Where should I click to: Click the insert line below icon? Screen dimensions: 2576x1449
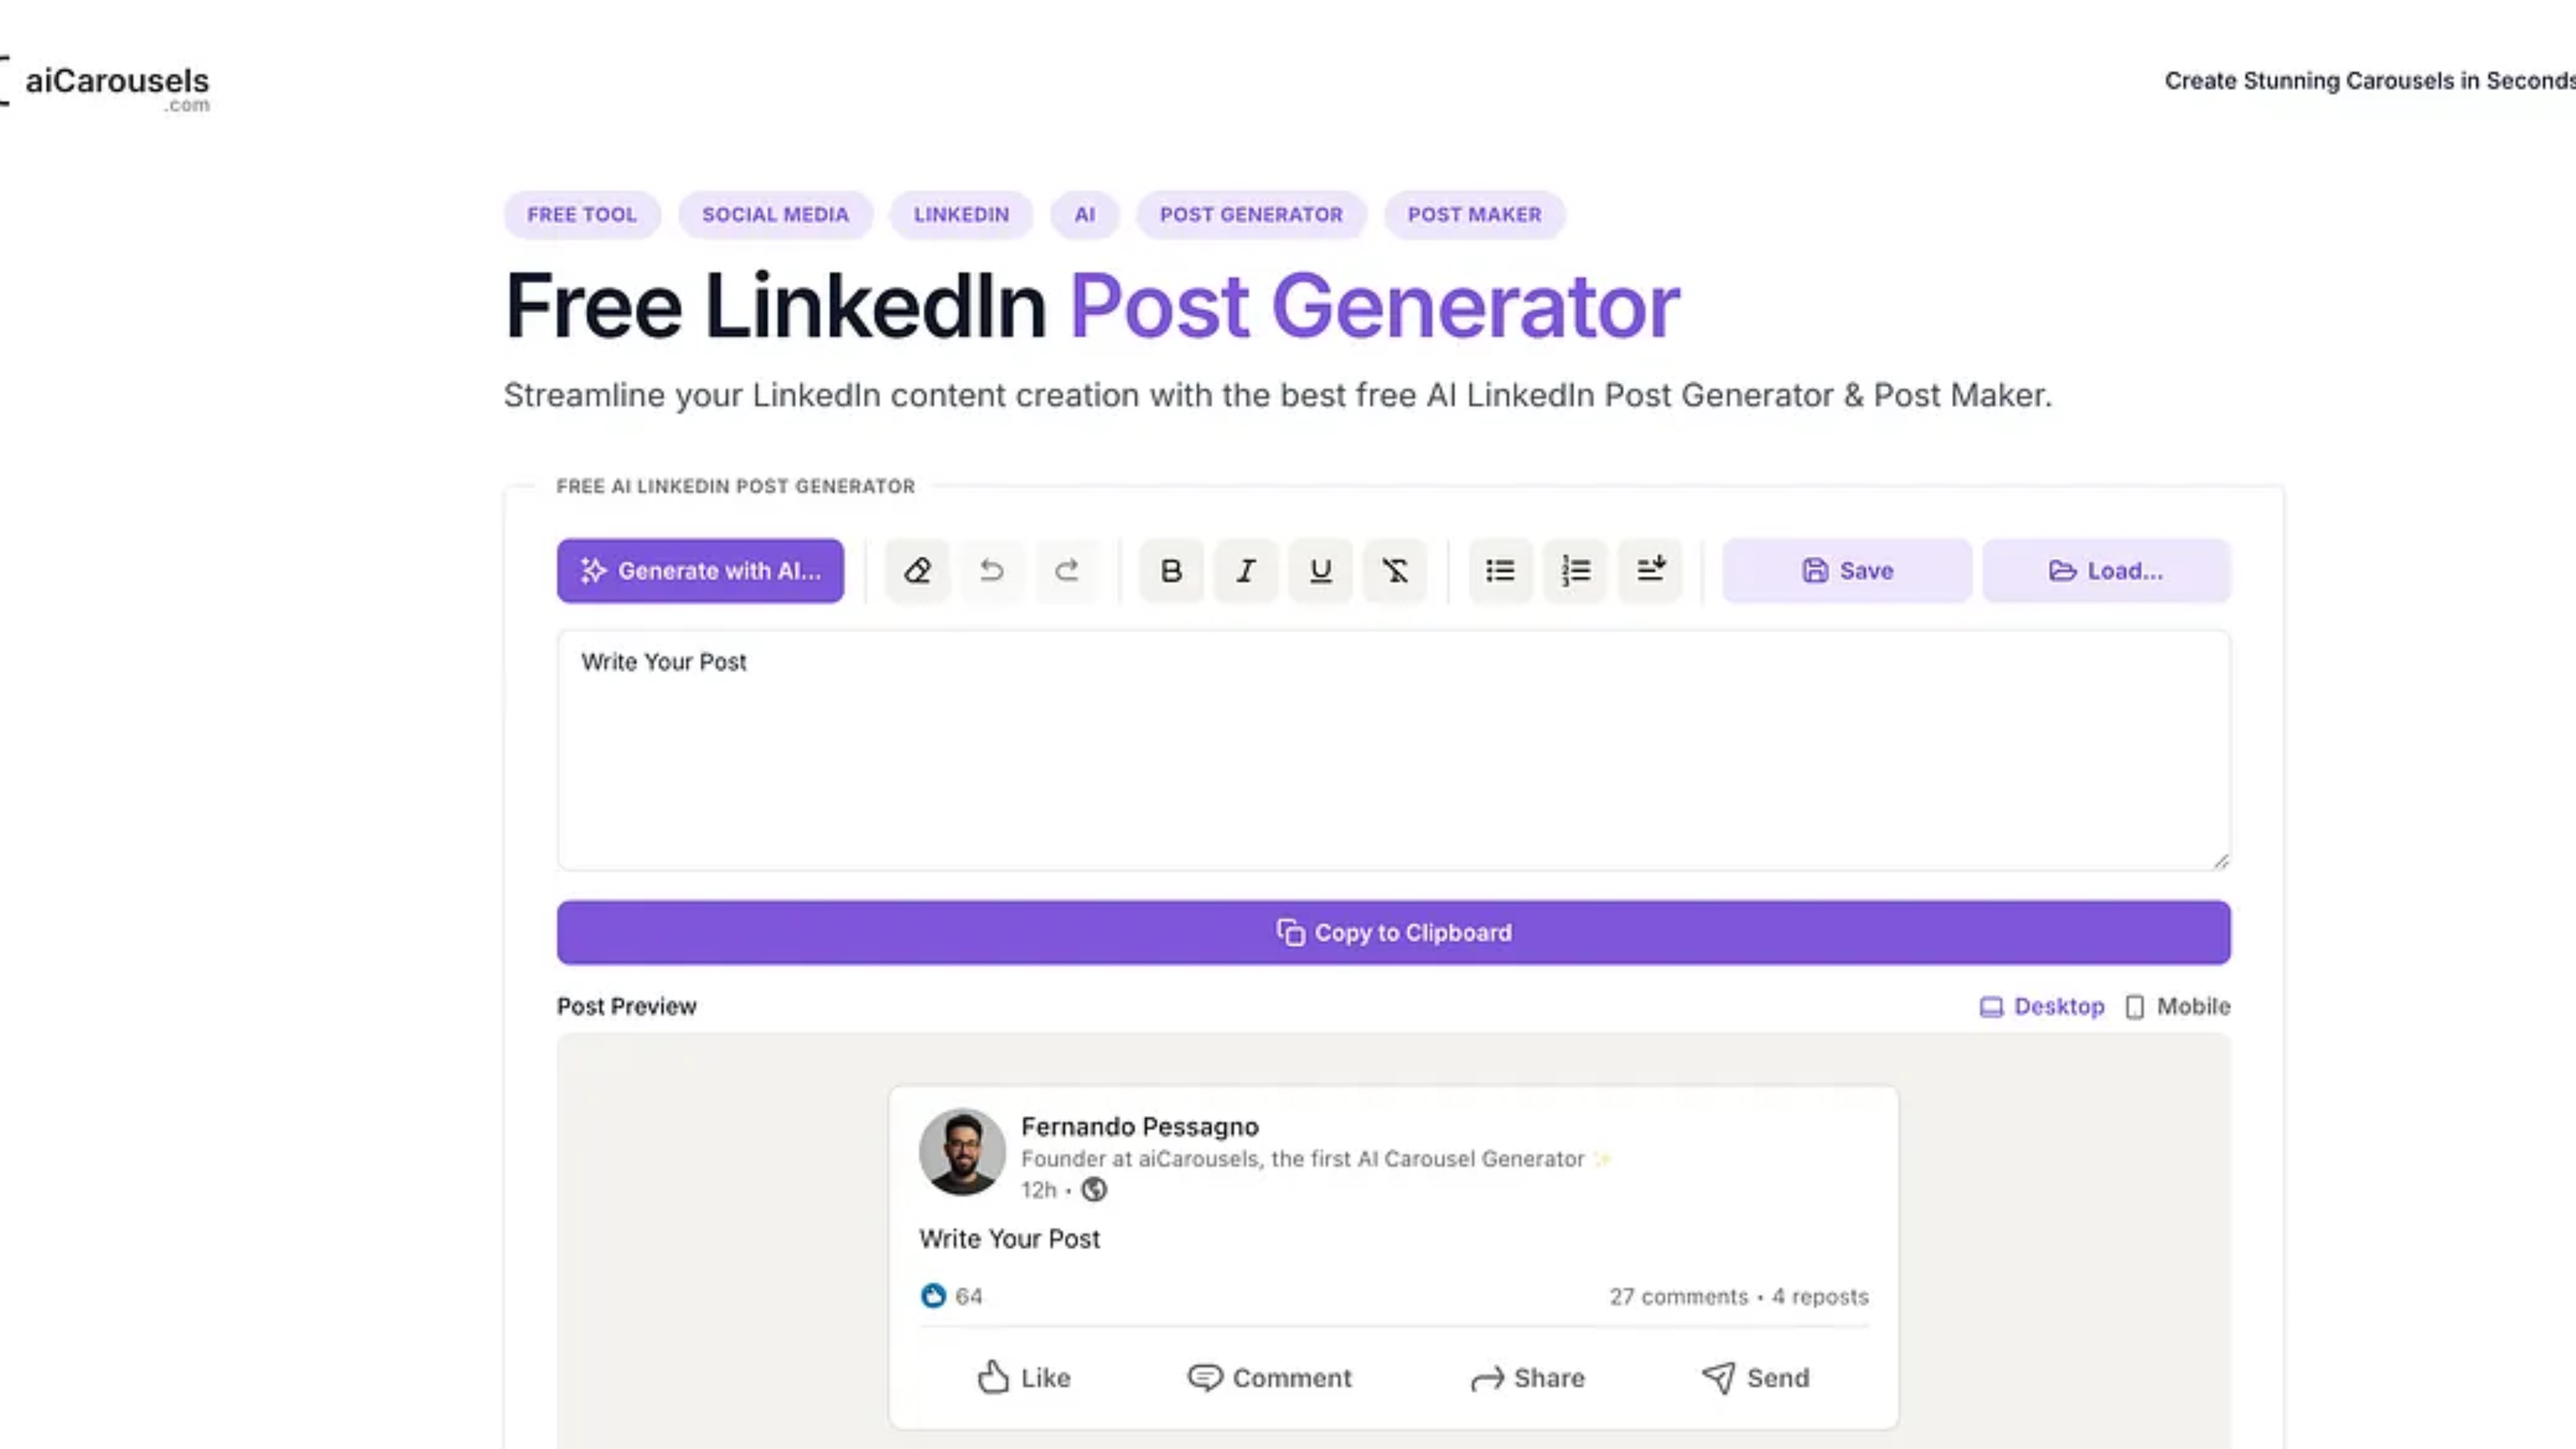[x=1650, y=571]
